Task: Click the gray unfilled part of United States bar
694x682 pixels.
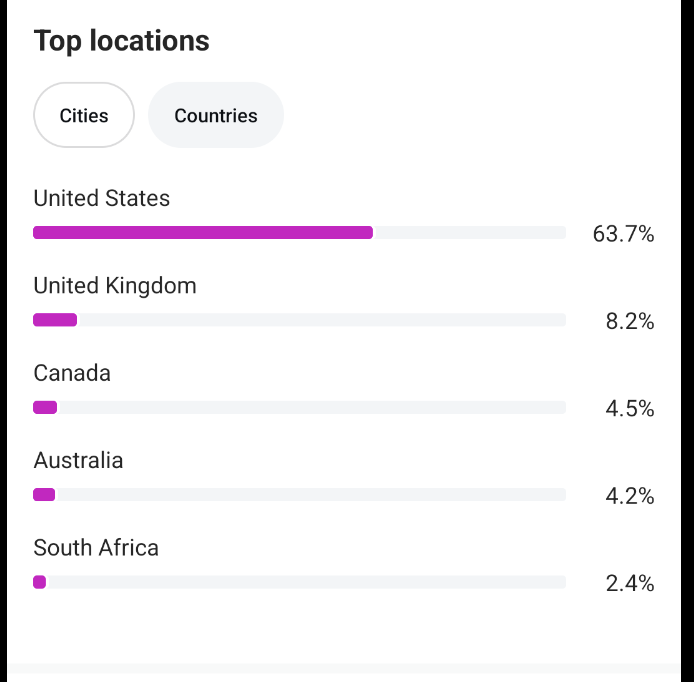Action: coord(470,233)
